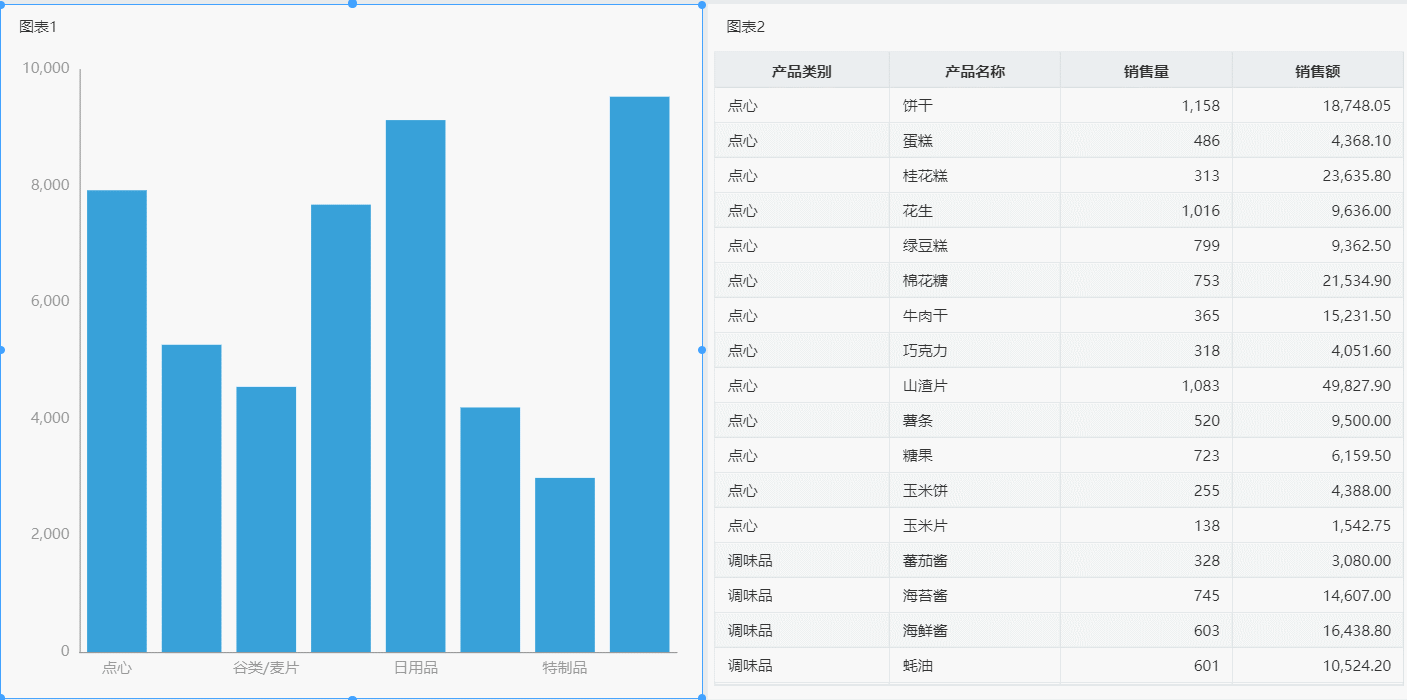Select the 图表1 chart title
This screenshot has height=700, width=1407.
pyautogui.click(x=38, y=27)
